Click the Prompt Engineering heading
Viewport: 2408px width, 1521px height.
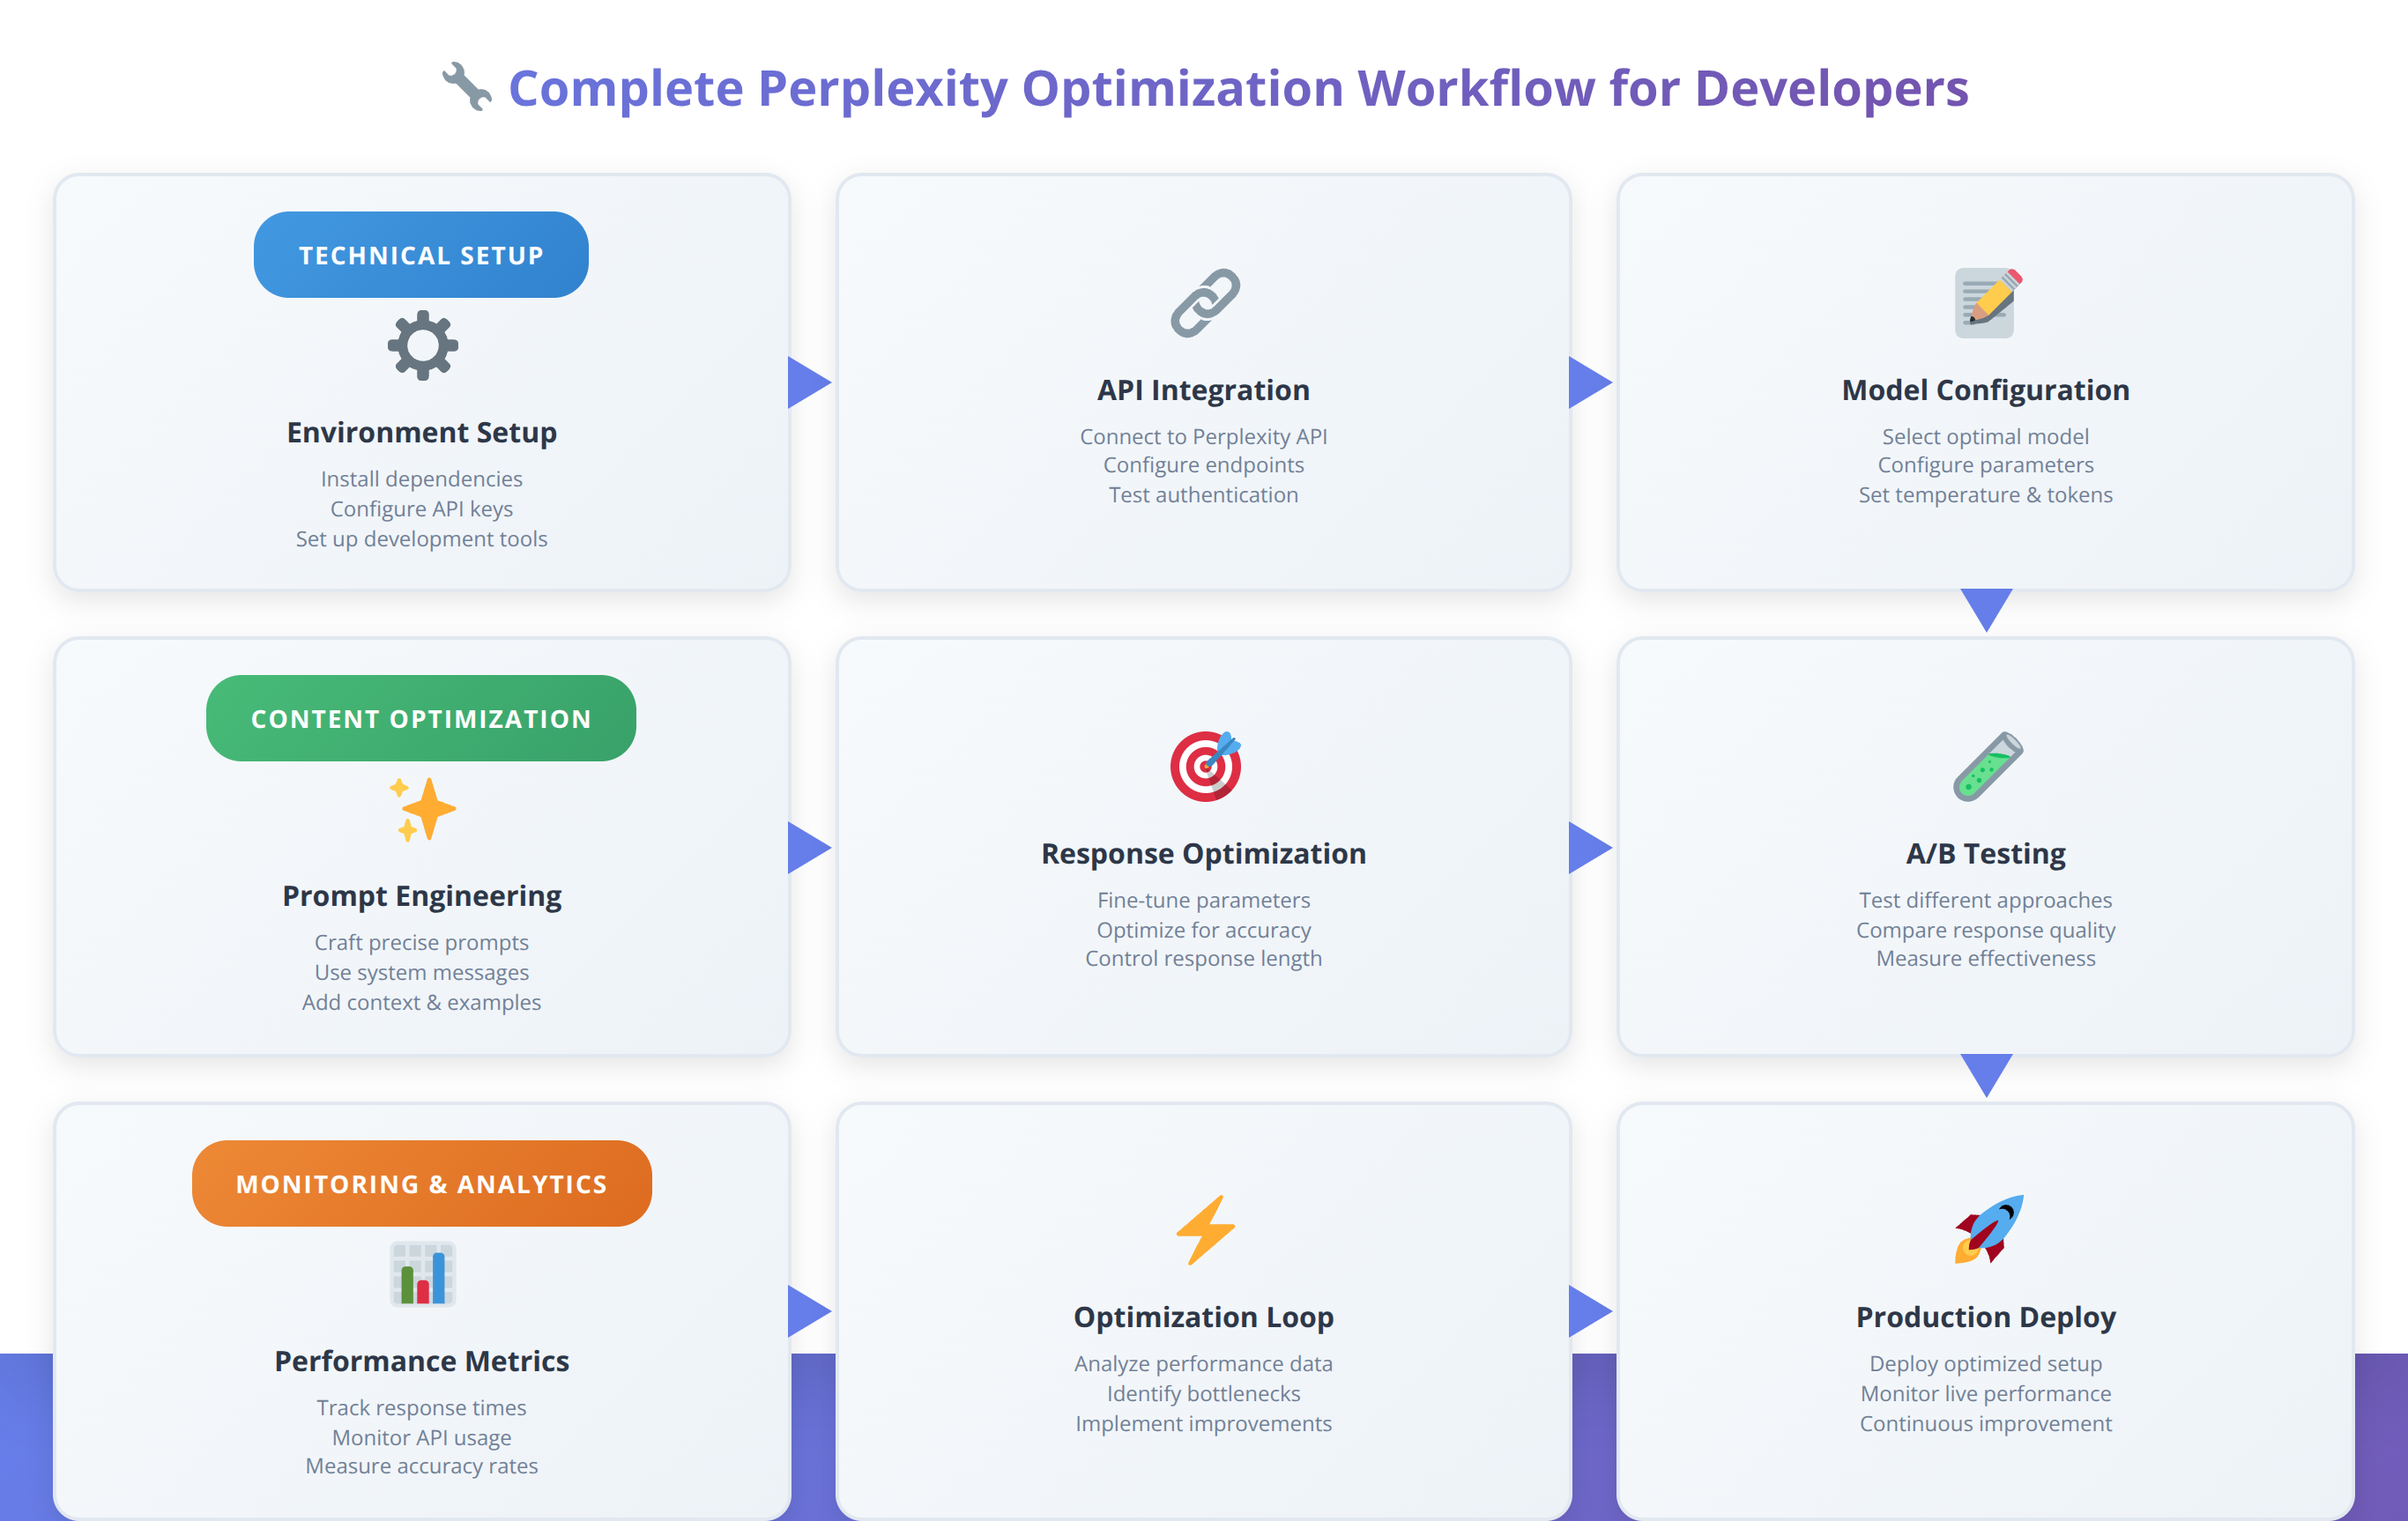click(x=421, y=896)
